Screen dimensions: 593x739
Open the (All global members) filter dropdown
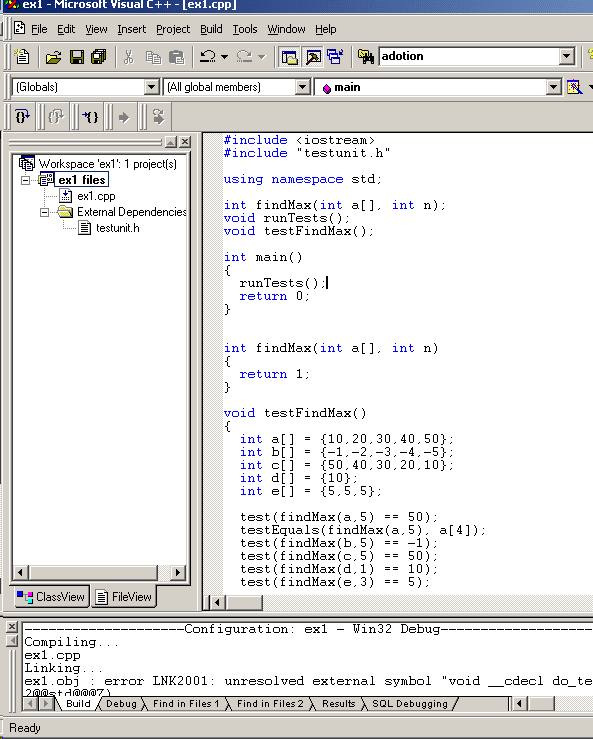(303, 87)
